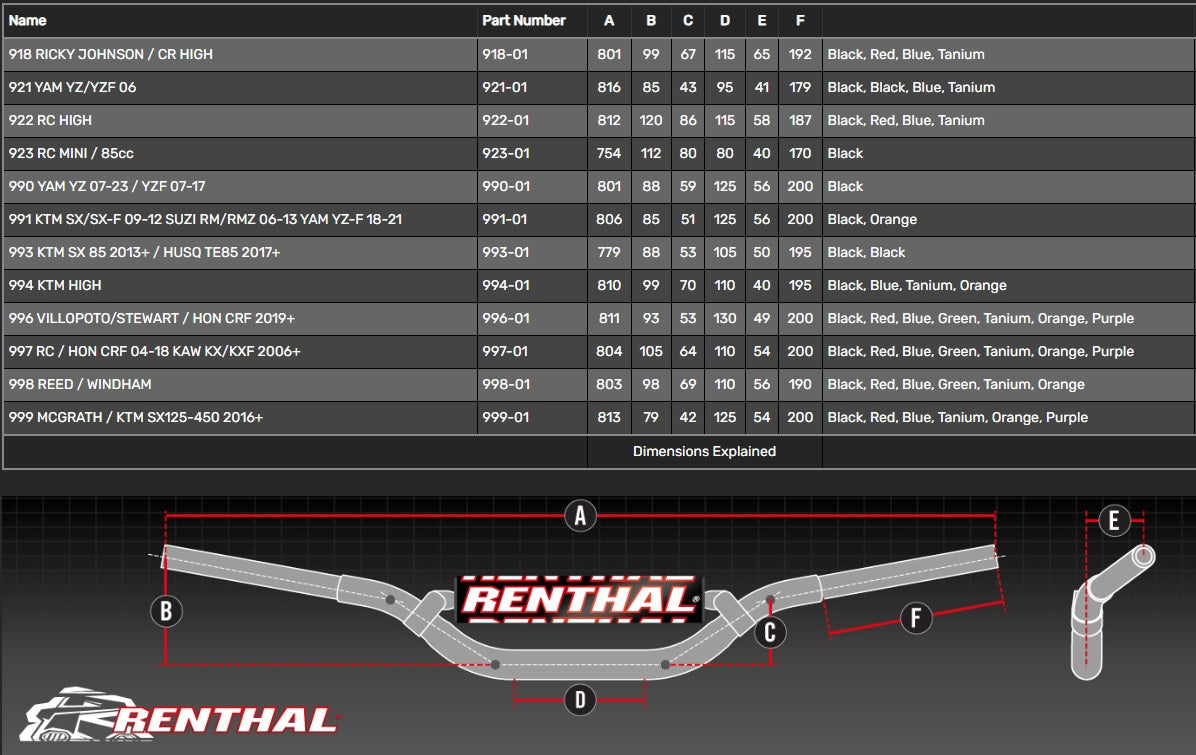Select the 999 McGrath / KTM SX125-450 row
The image size is (1196, 755).
pos(136,417)
